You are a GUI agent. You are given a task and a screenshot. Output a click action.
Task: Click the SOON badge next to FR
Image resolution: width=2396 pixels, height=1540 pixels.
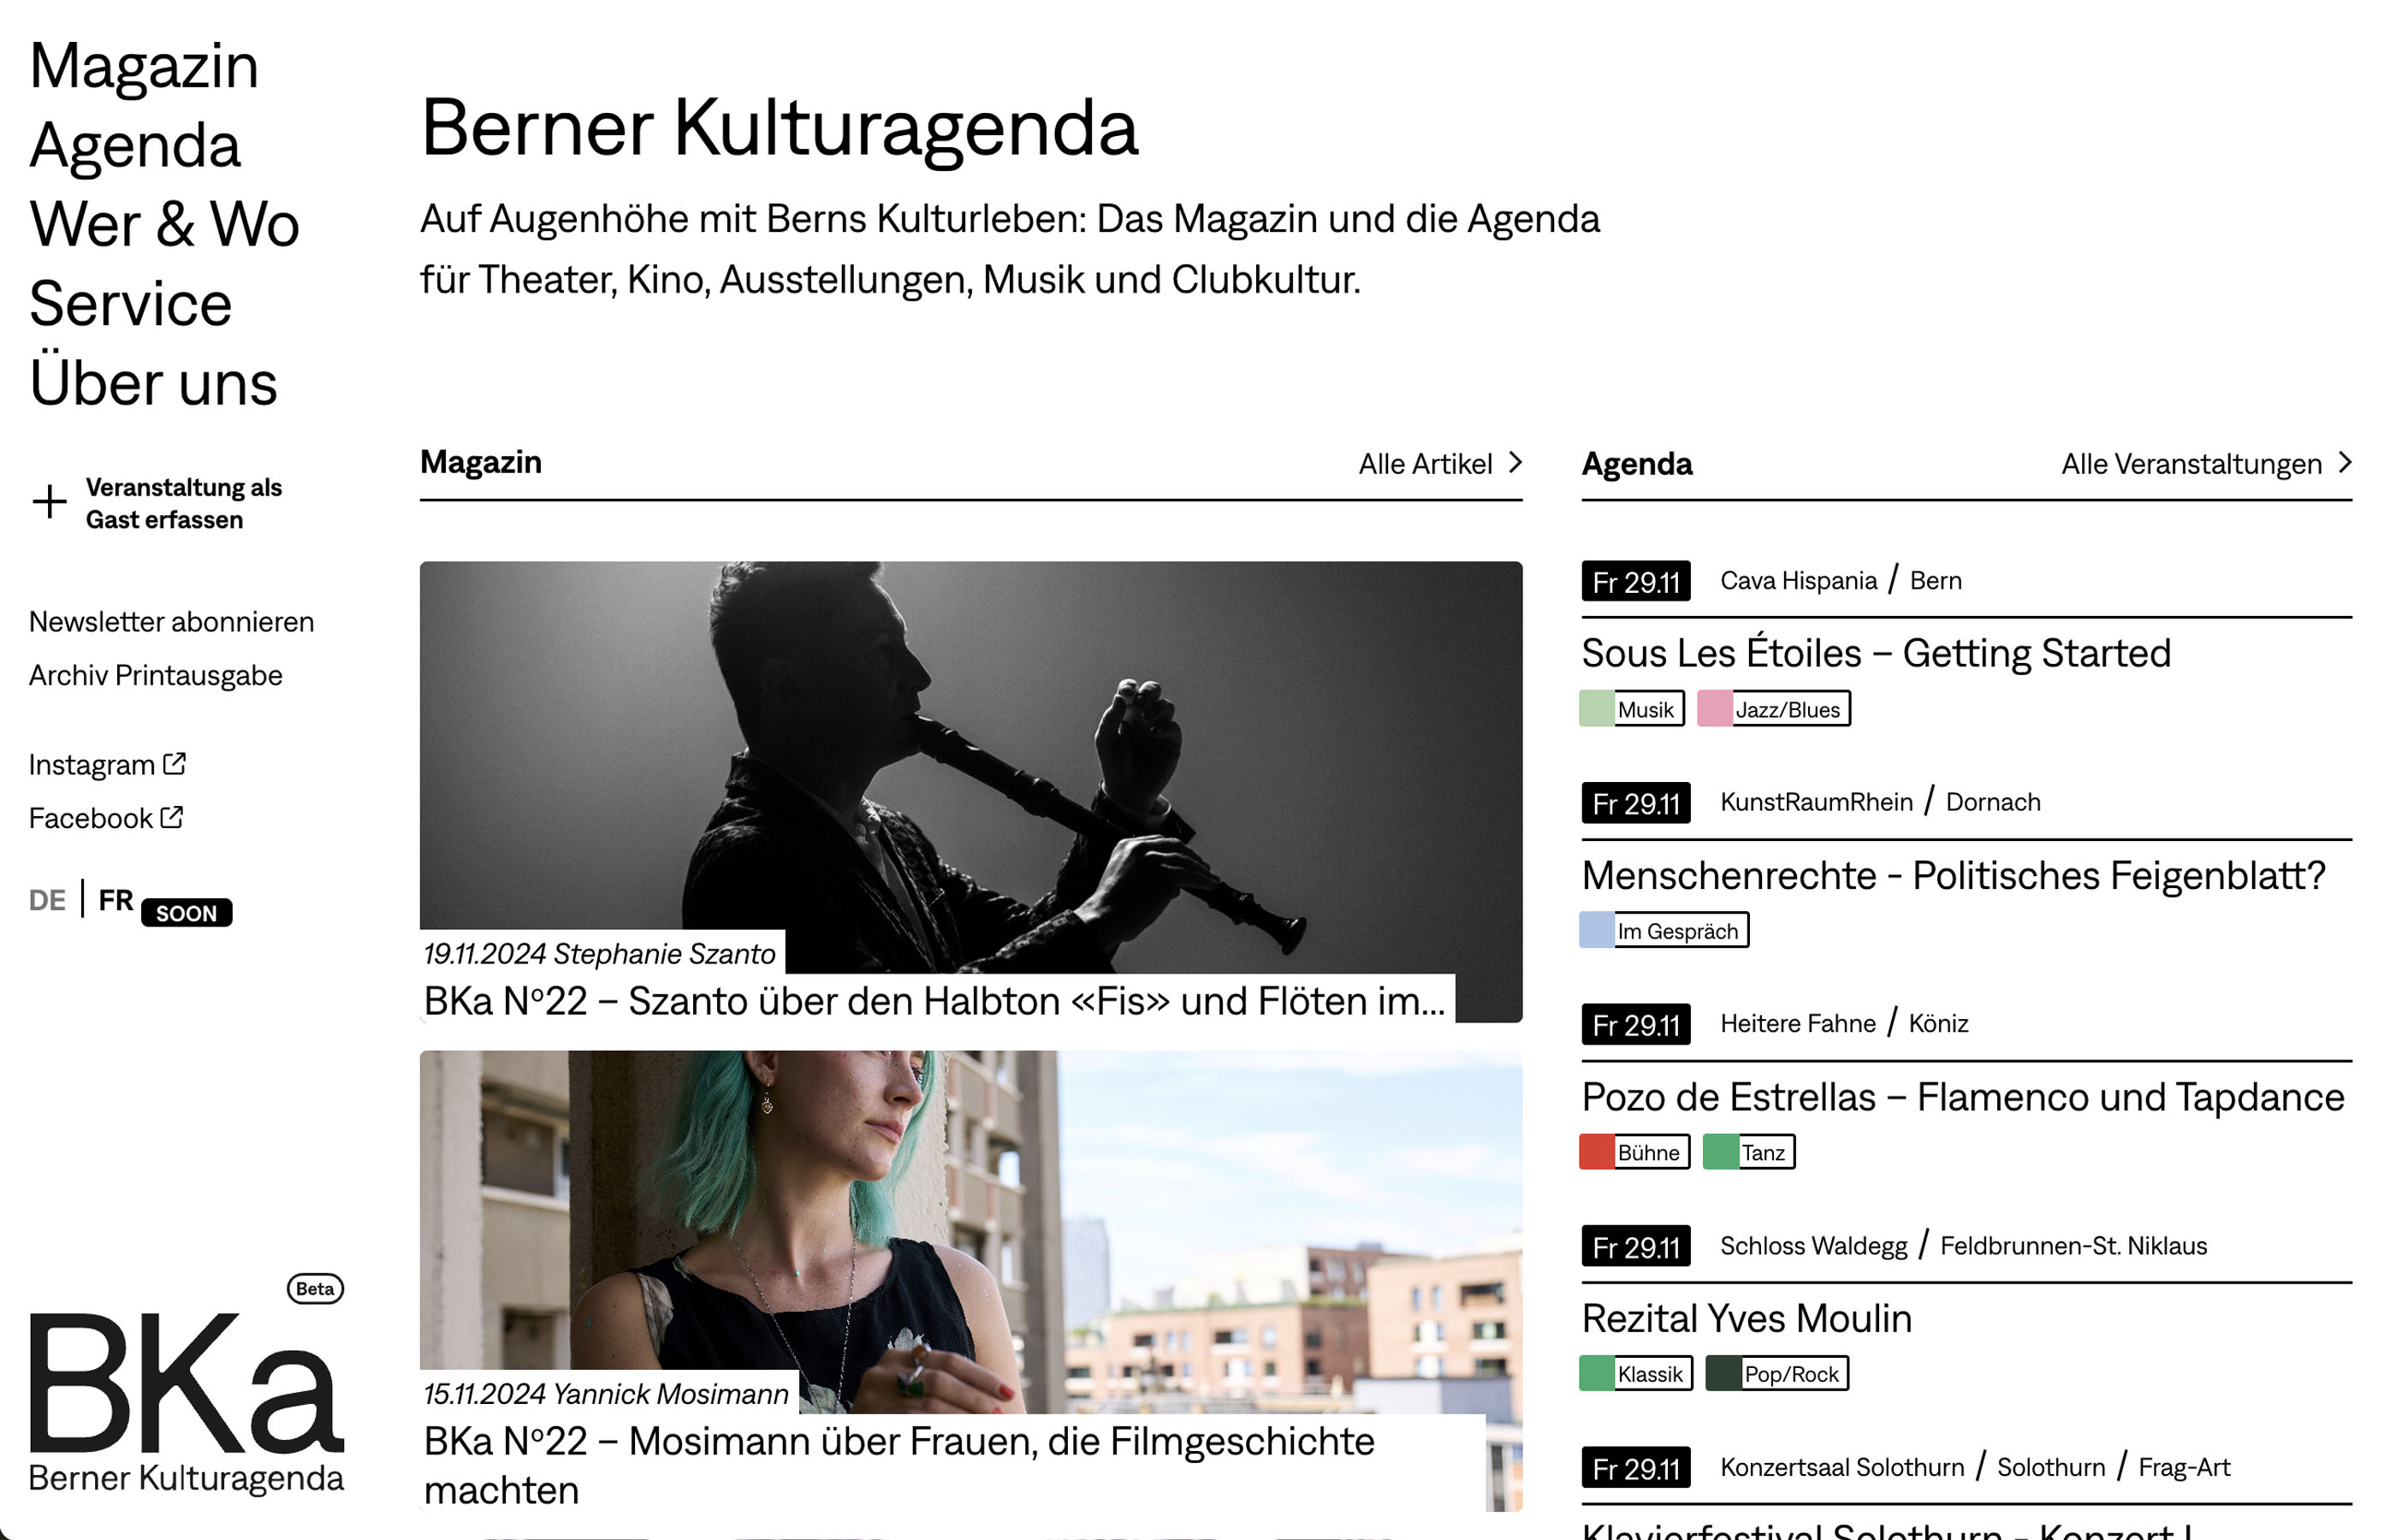click(x=186, y=913)
